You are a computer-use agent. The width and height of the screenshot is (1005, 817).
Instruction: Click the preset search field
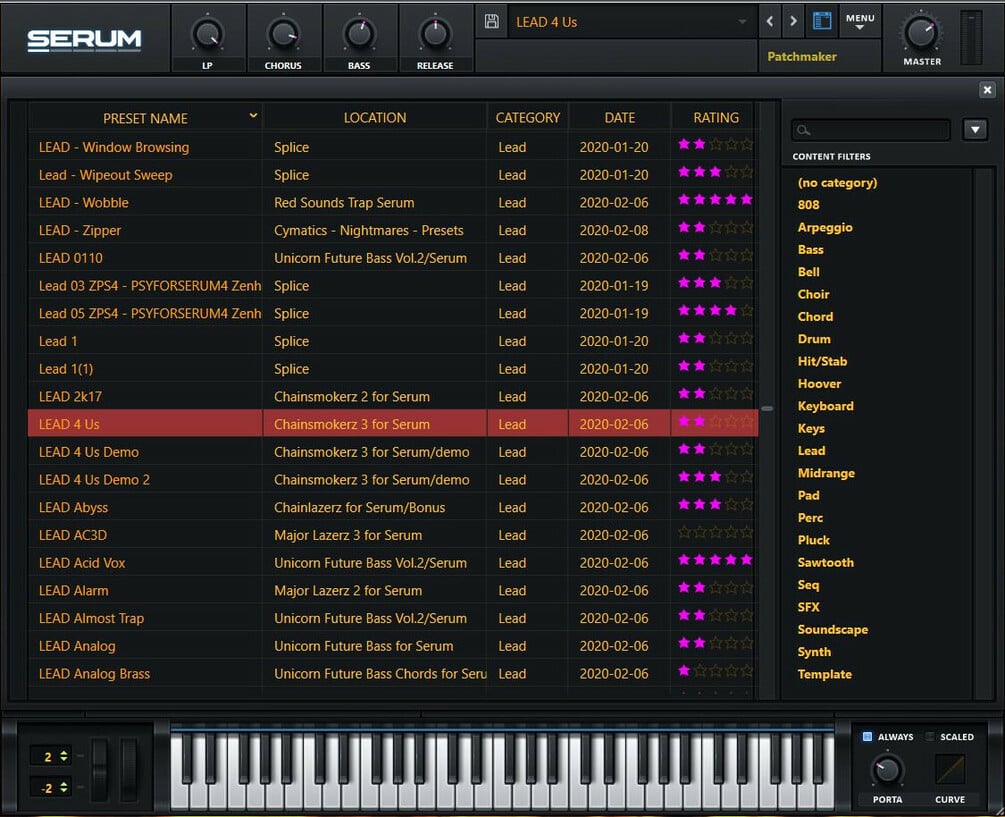tap(870, 130)
